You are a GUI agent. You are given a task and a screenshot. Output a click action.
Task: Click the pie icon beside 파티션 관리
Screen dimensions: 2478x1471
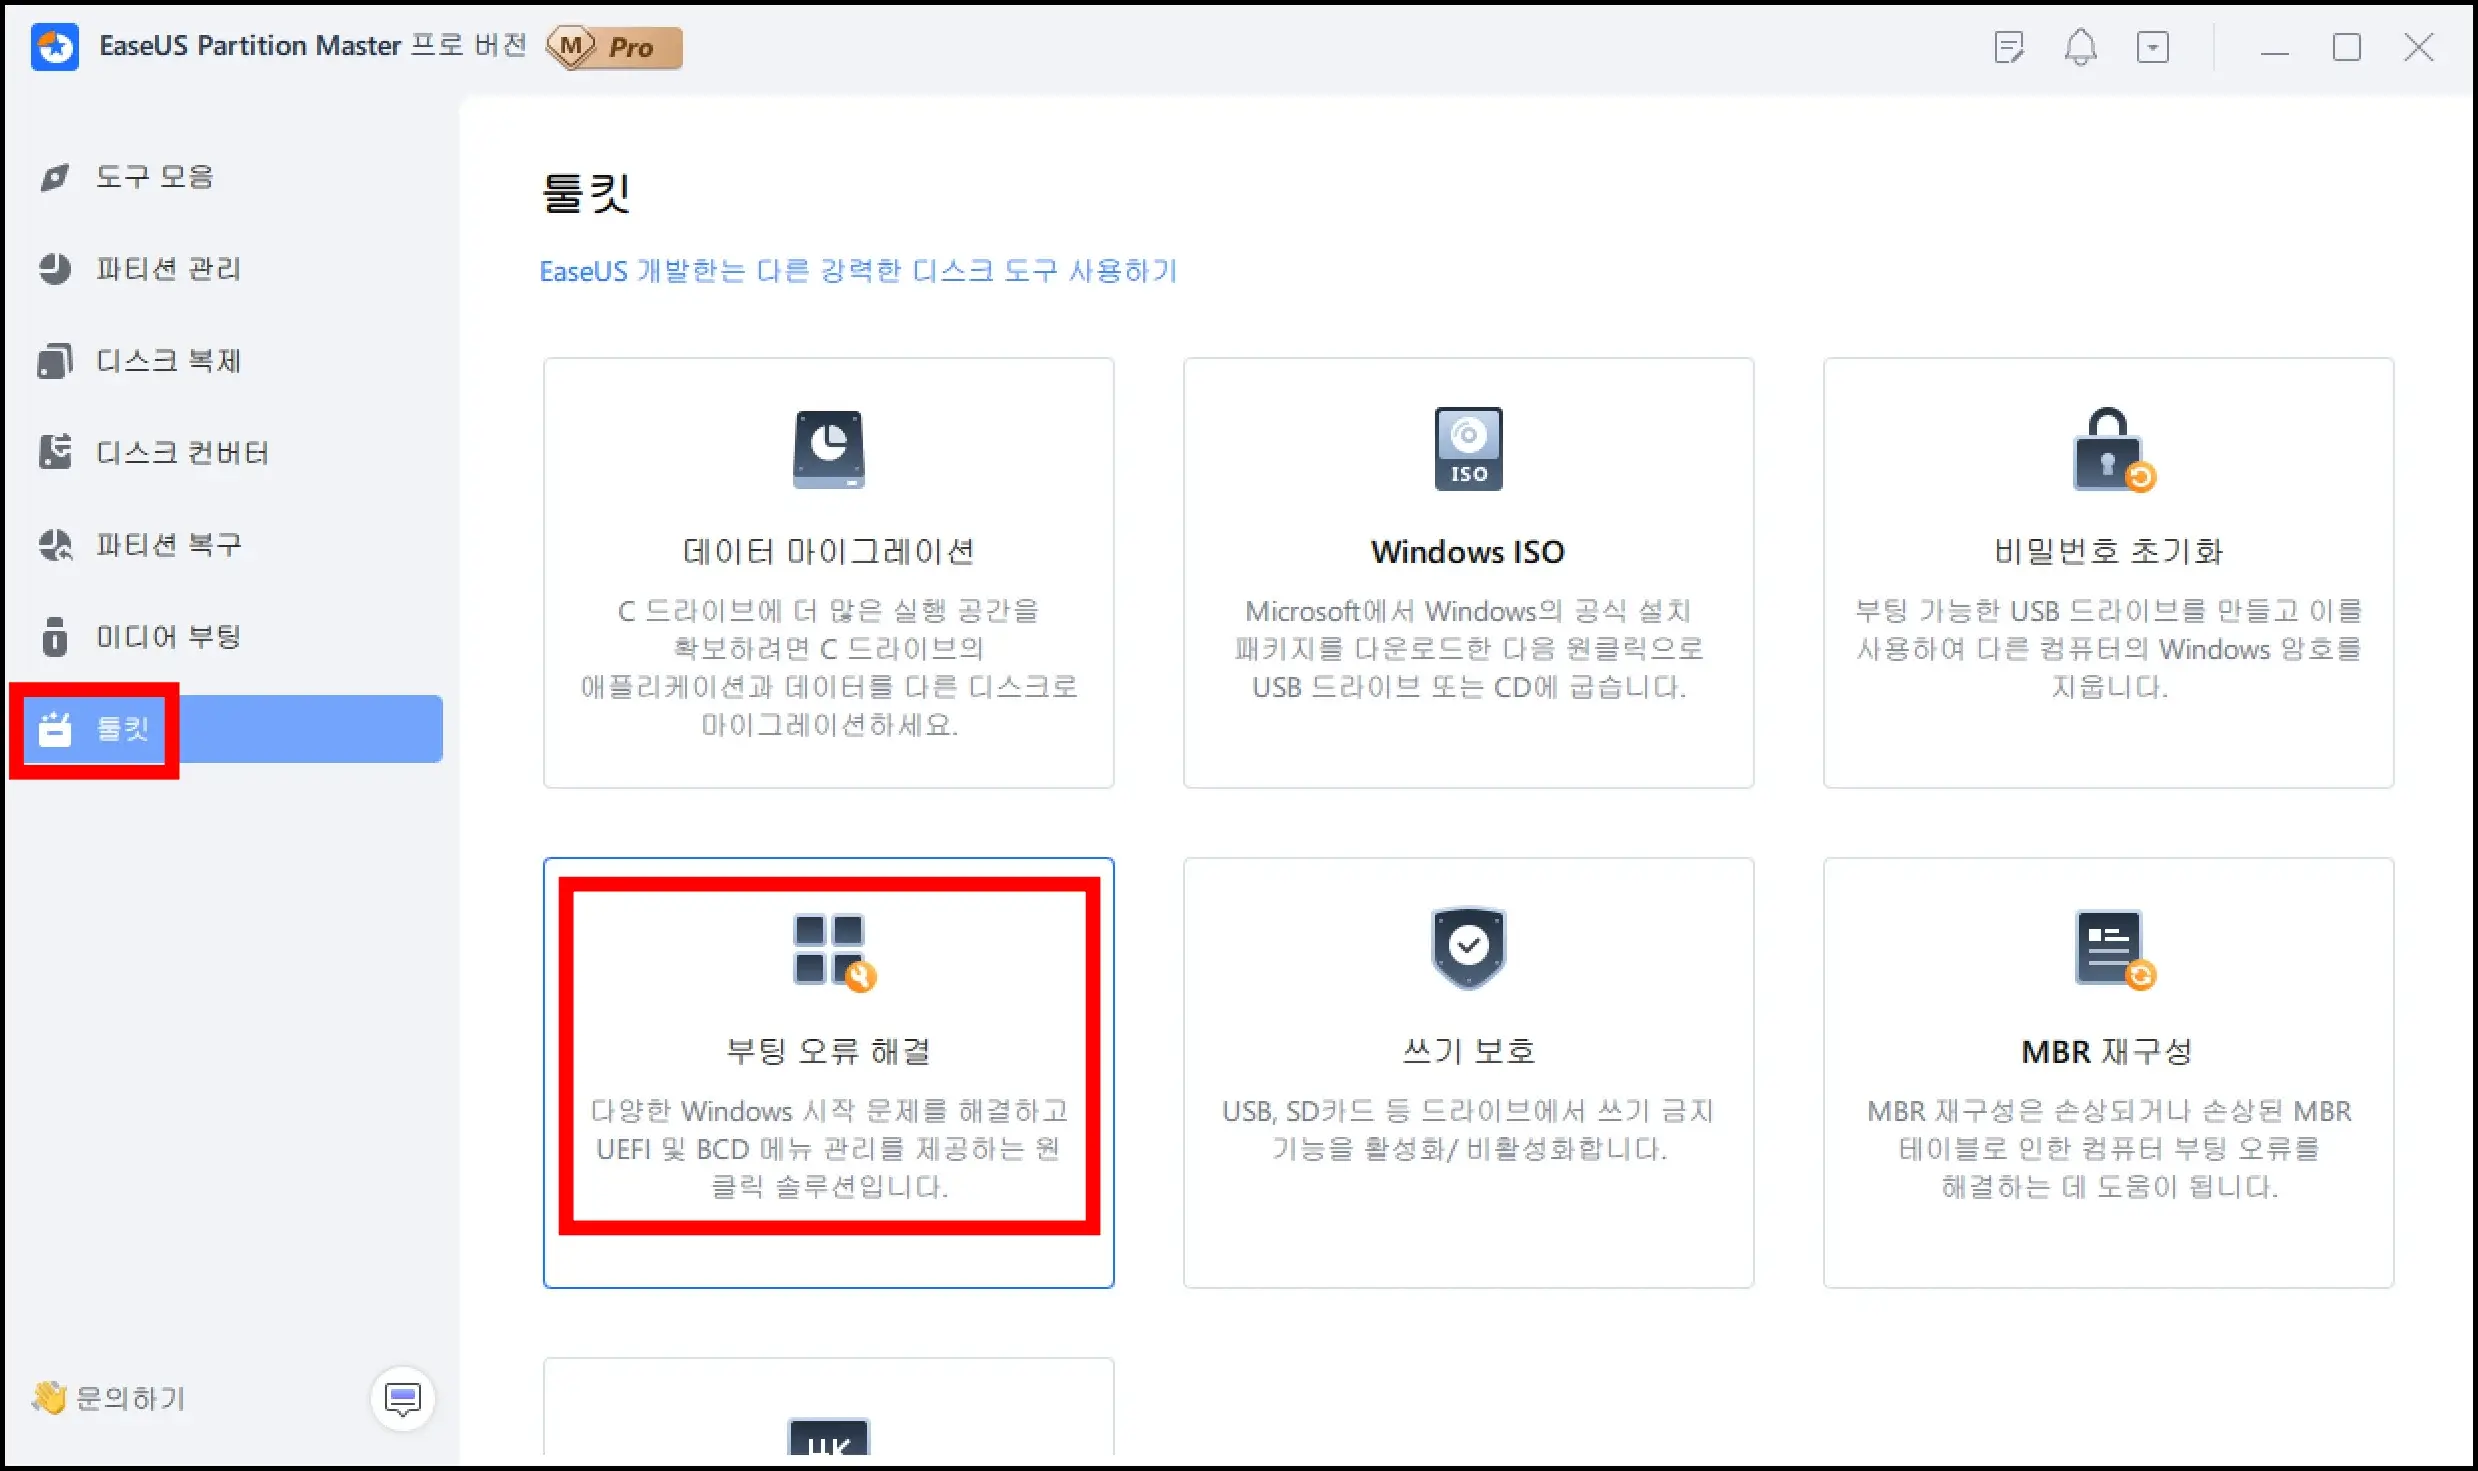point(55,269)
